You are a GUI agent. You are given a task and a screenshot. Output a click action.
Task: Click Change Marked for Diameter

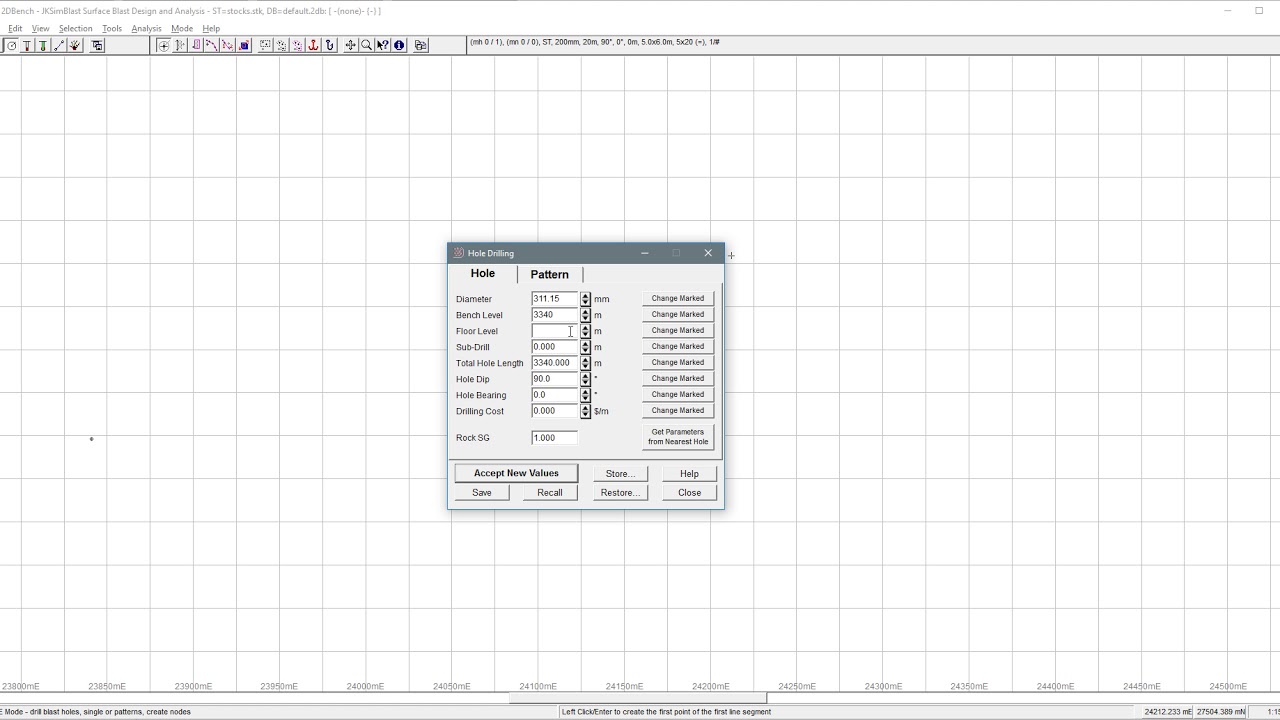coord(678,298)
